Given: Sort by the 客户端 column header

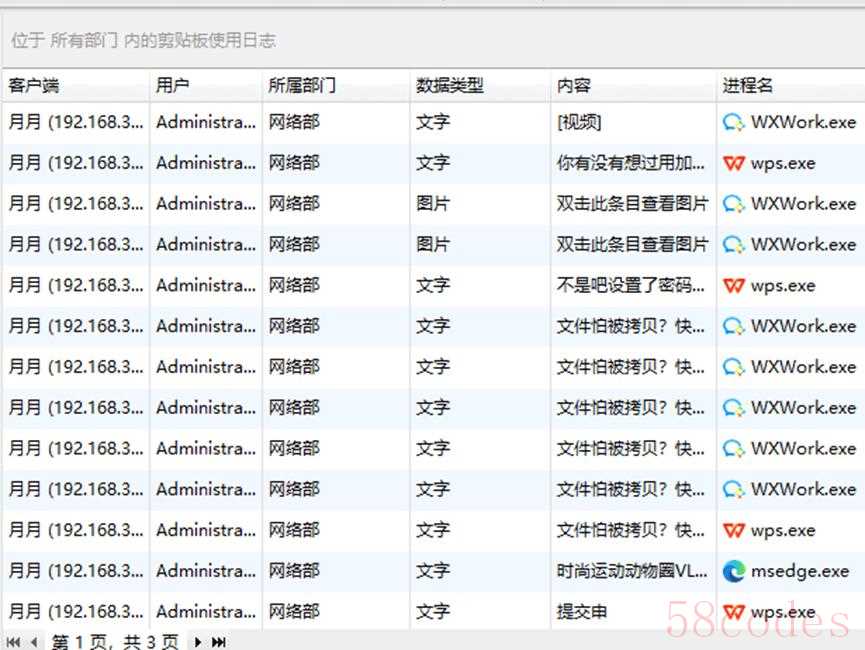Looking at the screenshot, I should point(34,86).
